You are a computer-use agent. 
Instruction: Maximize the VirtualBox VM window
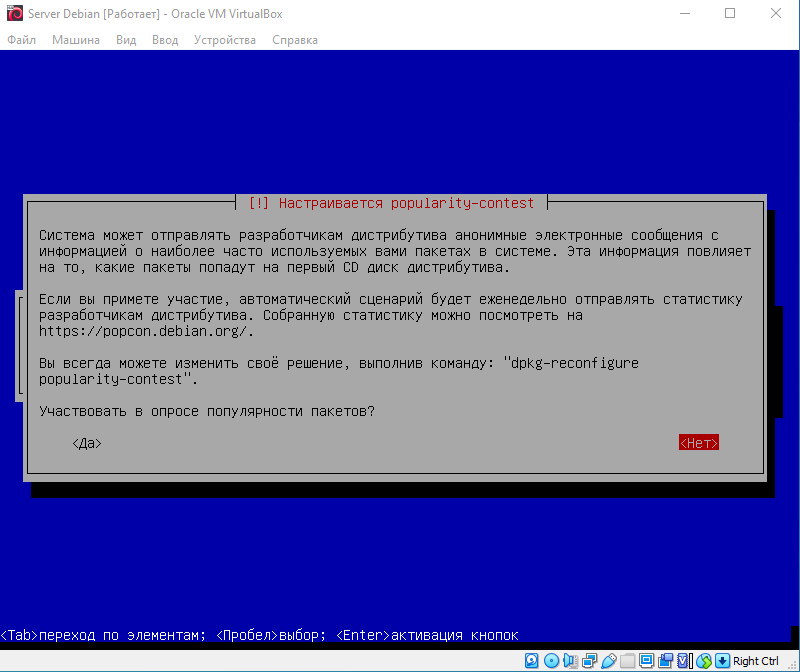pyautogui.click(x=730, y=15)
